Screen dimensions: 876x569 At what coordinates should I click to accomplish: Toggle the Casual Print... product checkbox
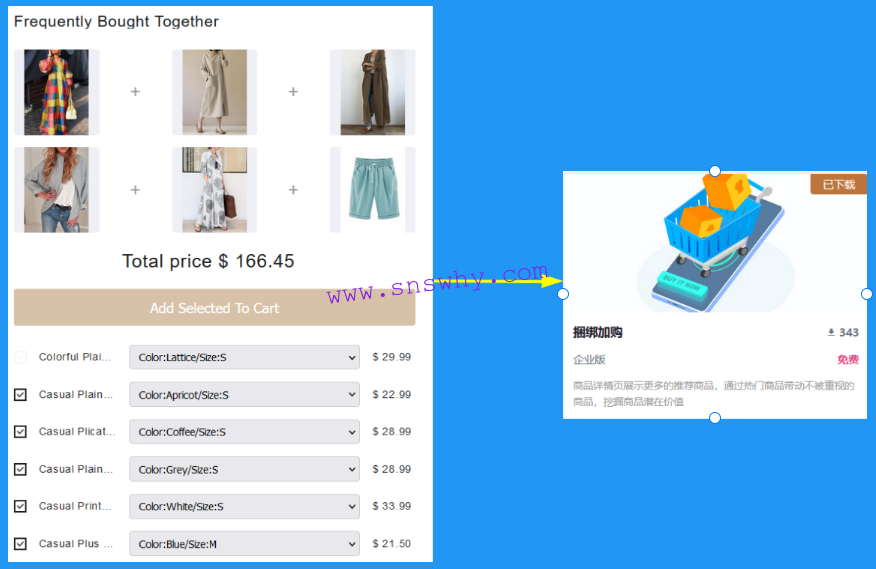click(x=20, y=506)
